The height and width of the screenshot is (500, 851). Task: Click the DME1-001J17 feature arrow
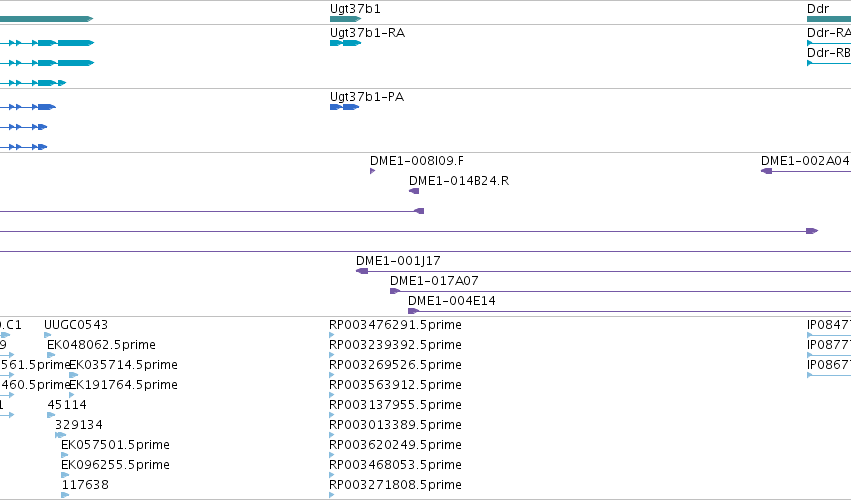[362, 271]
